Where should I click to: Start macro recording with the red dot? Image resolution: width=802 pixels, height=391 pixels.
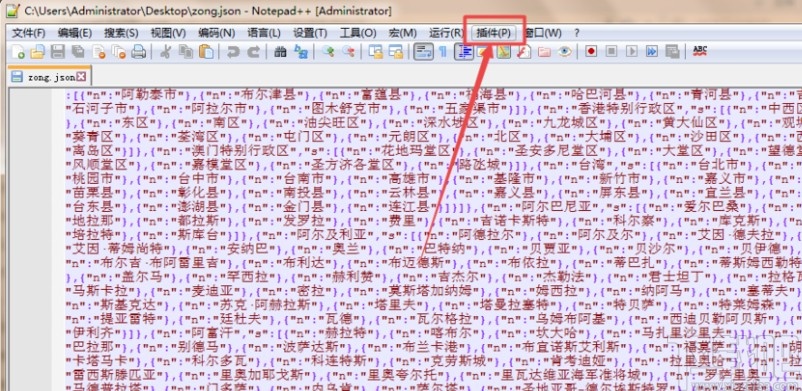point(591,51)
